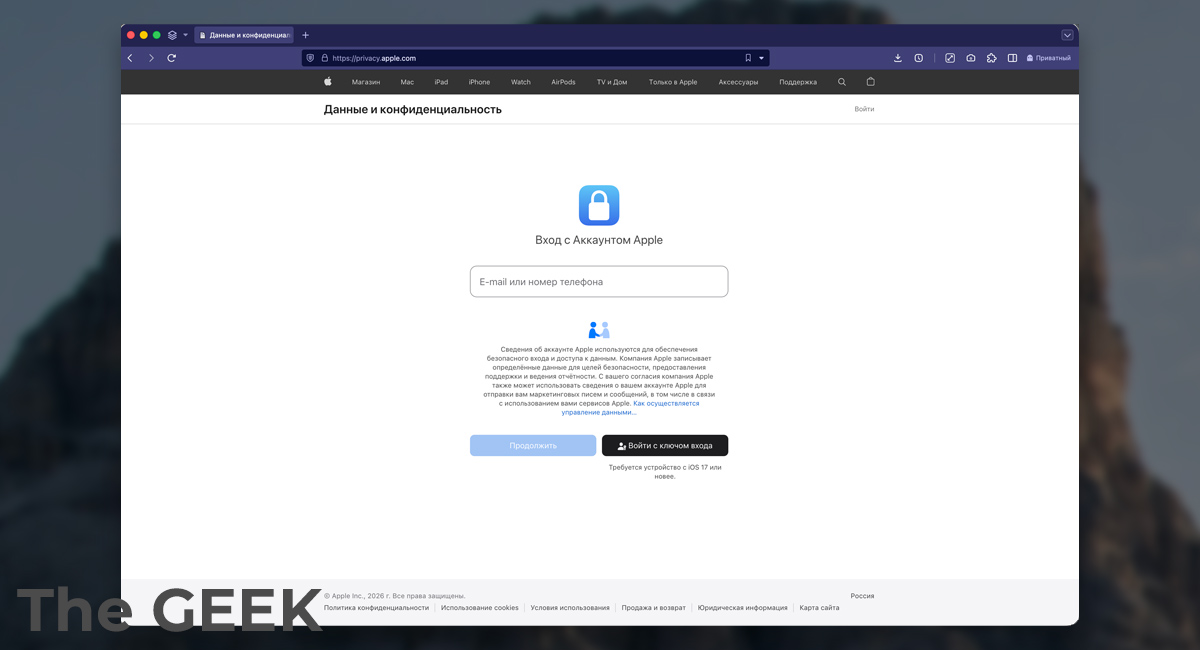Expand the workspaces dropdown near window controls

click(x=185, y=35)
